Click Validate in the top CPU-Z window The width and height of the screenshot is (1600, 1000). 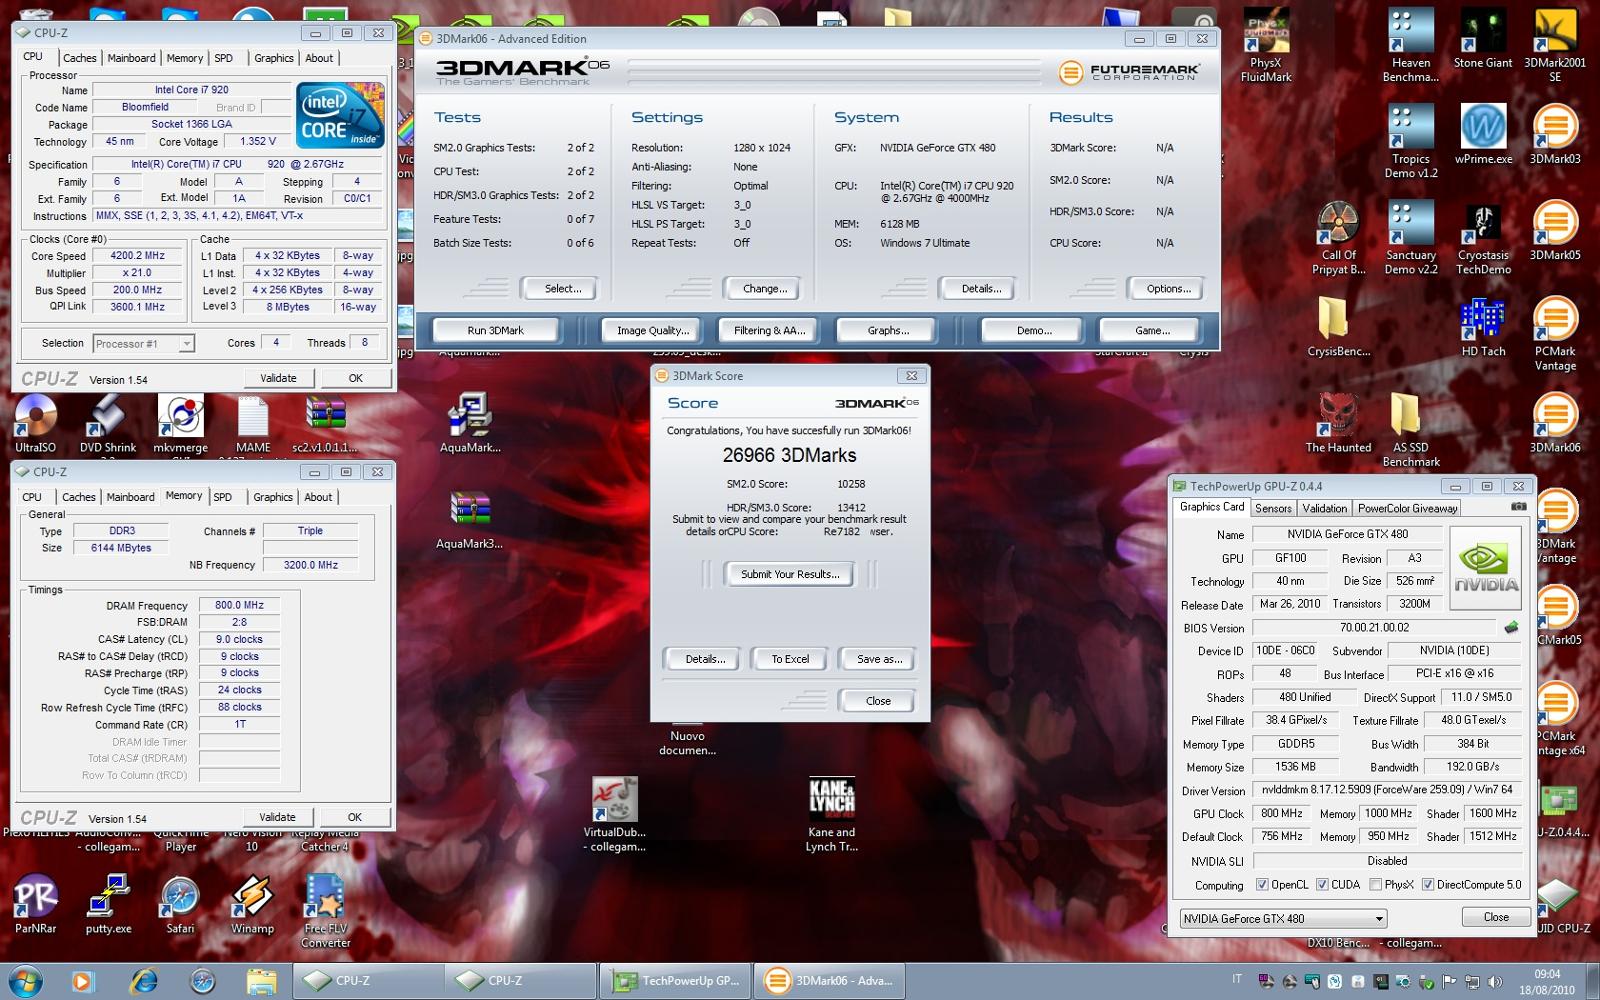coord(278,378)
